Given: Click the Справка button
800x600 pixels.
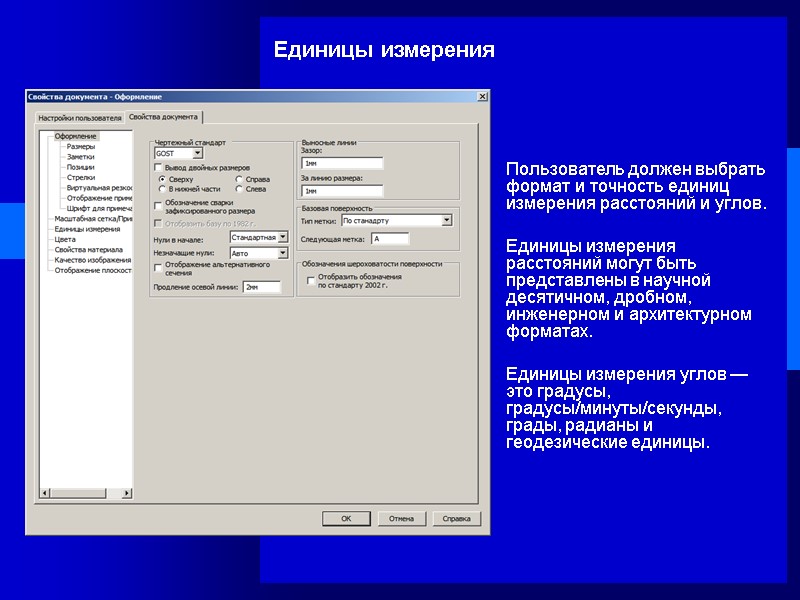Looking at the screenshot, I should pyautogui.click(x=458, y=518).
